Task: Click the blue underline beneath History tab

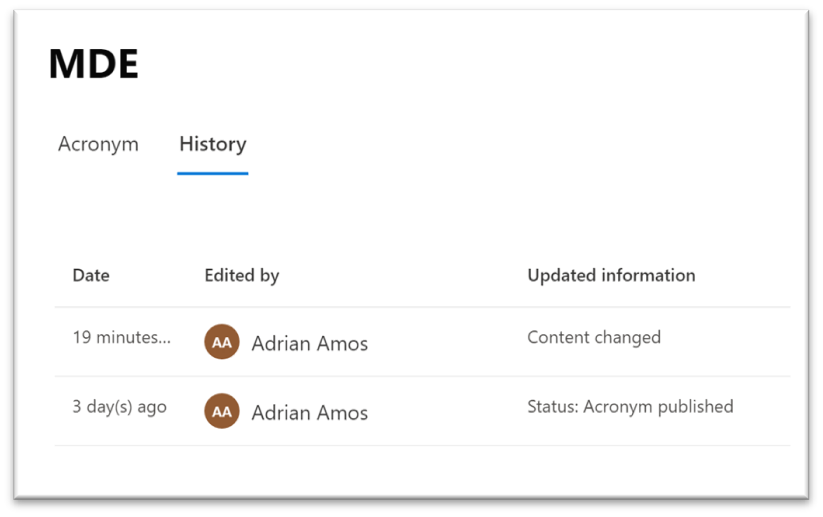Action: coord(212,173)
